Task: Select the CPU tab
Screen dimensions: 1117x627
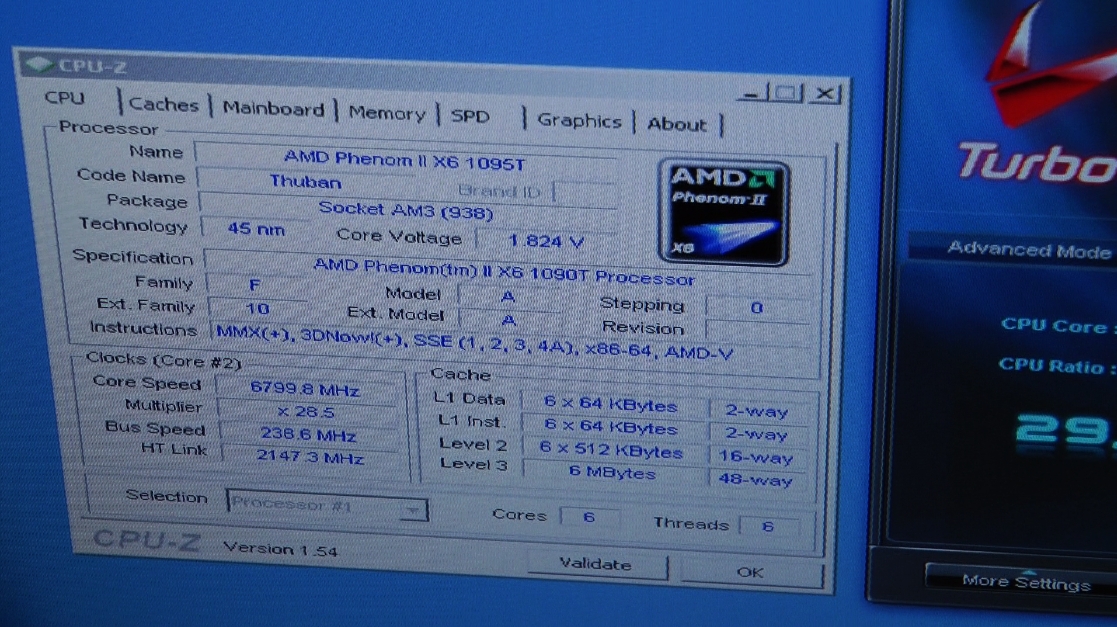Action: pyautogui.click(x=65, y=98)
